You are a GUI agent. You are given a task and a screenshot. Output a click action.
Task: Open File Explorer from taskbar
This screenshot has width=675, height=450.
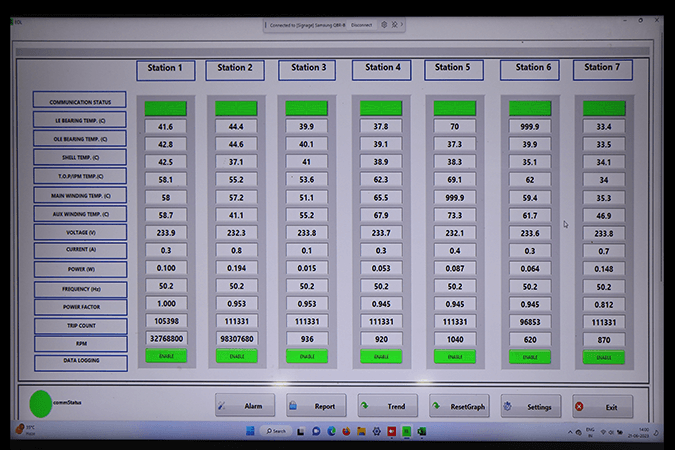click(x=361, y=431)
